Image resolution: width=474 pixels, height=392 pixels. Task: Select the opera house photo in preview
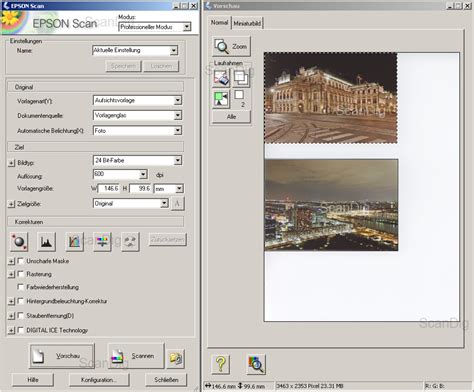click(331, 98)
